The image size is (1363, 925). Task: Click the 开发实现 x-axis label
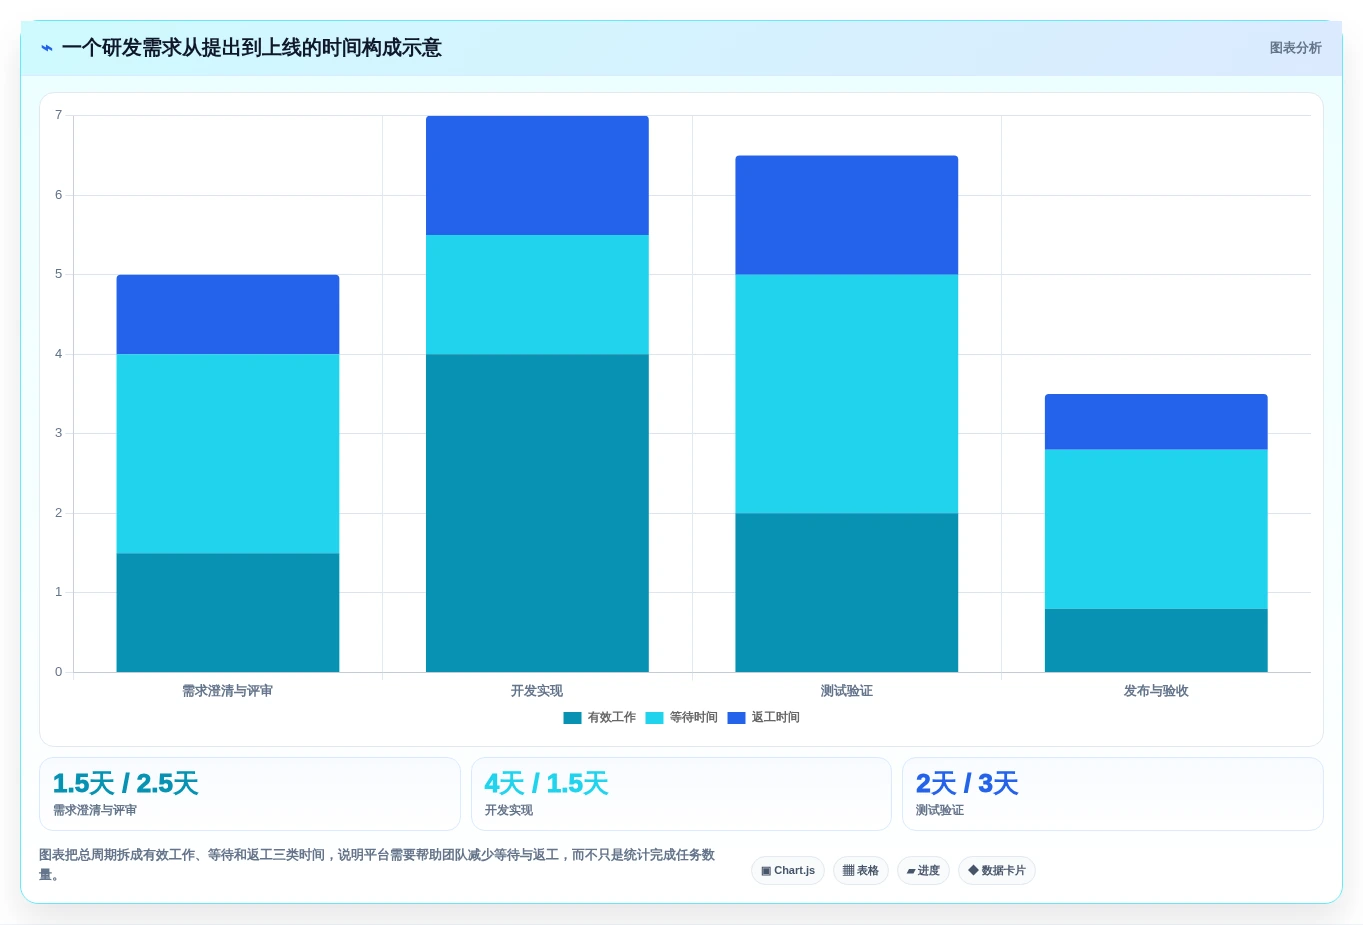click(x=537, y=691)
